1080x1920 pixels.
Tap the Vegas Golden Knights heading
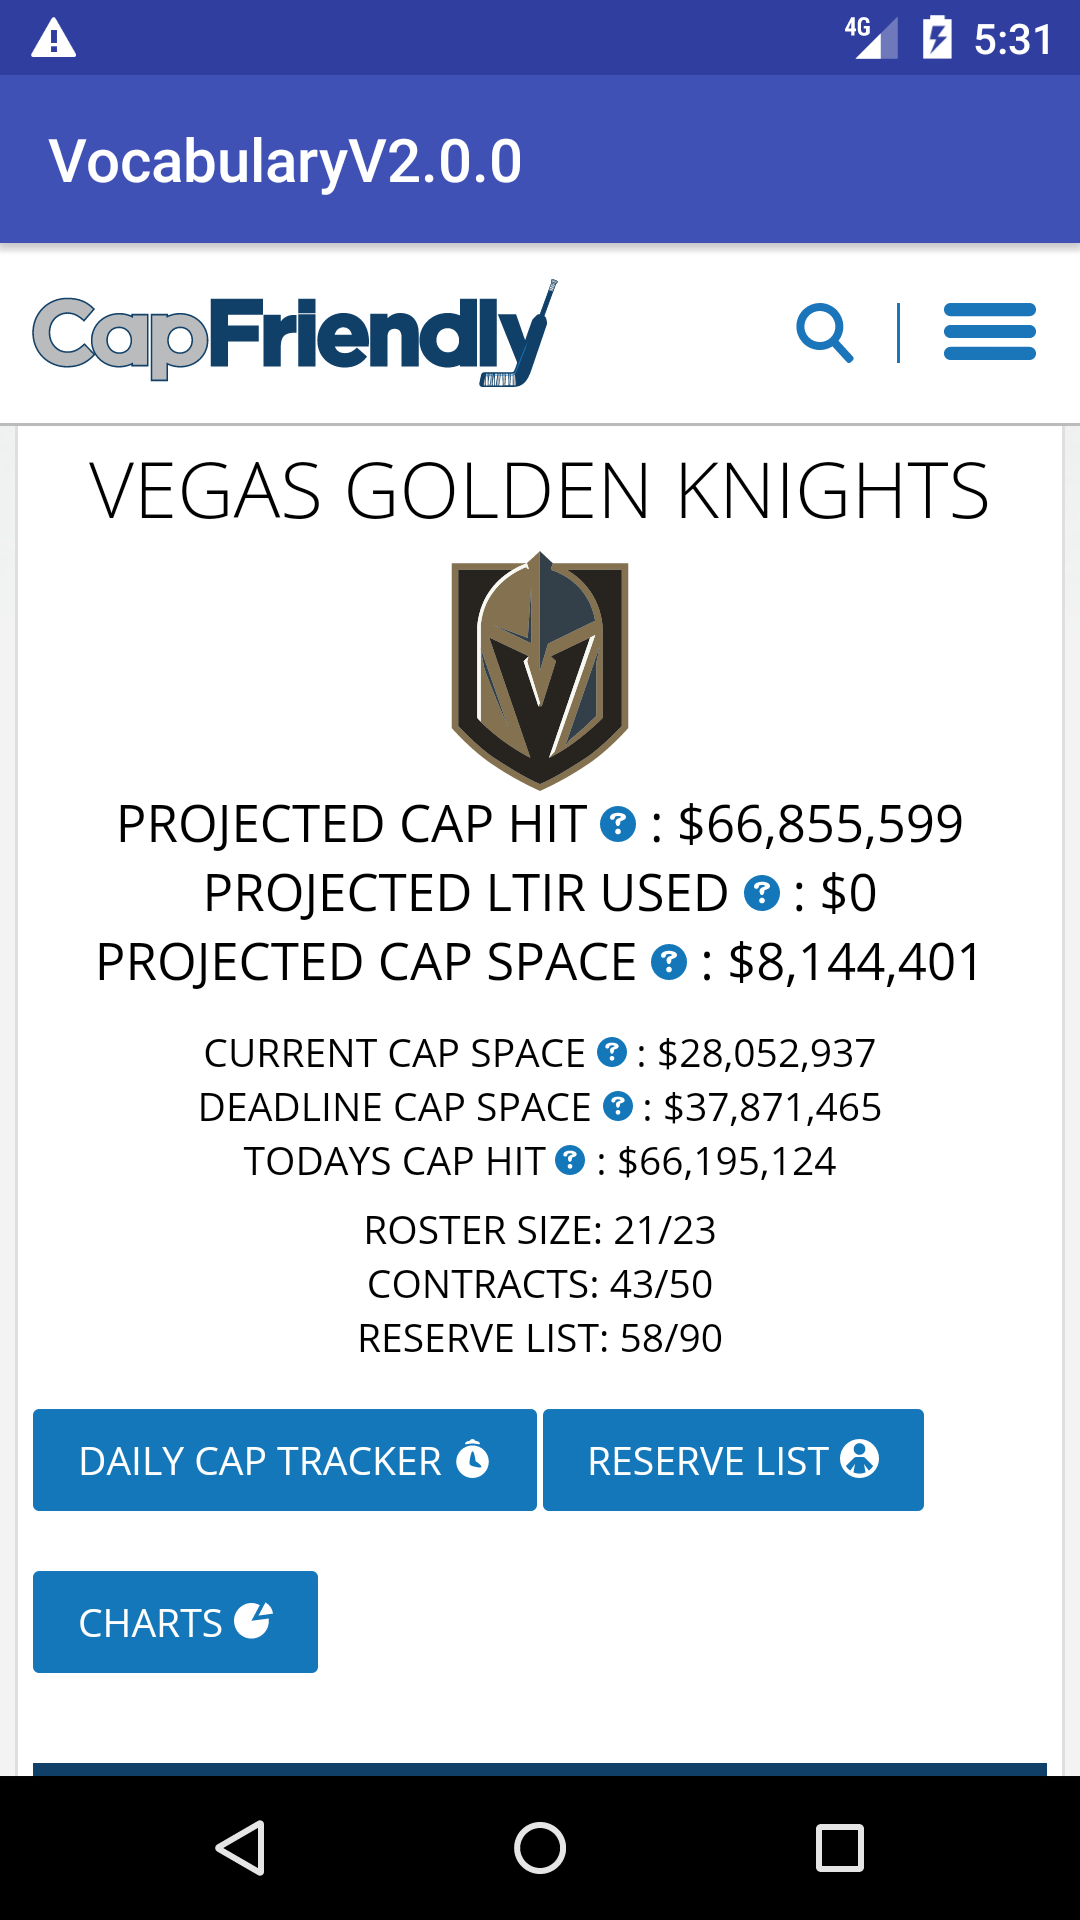(x=540, y=491)
